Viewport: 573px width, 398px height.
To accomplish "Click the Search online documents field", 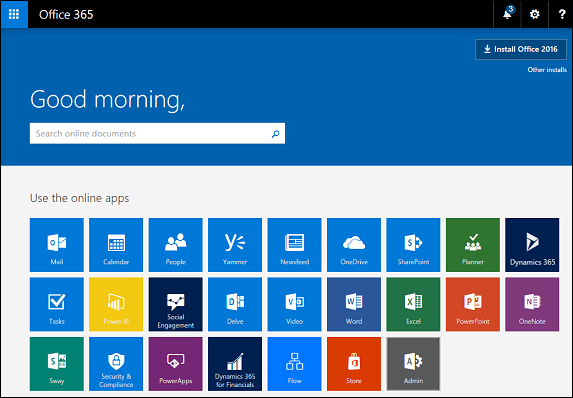I will [x=158, y=133].
